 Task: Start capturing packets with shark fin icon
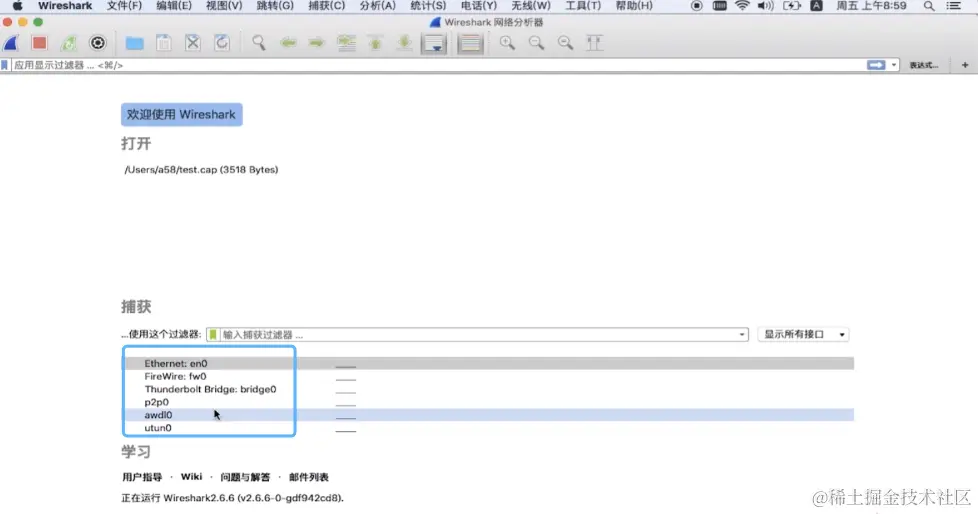pos(11,43)
